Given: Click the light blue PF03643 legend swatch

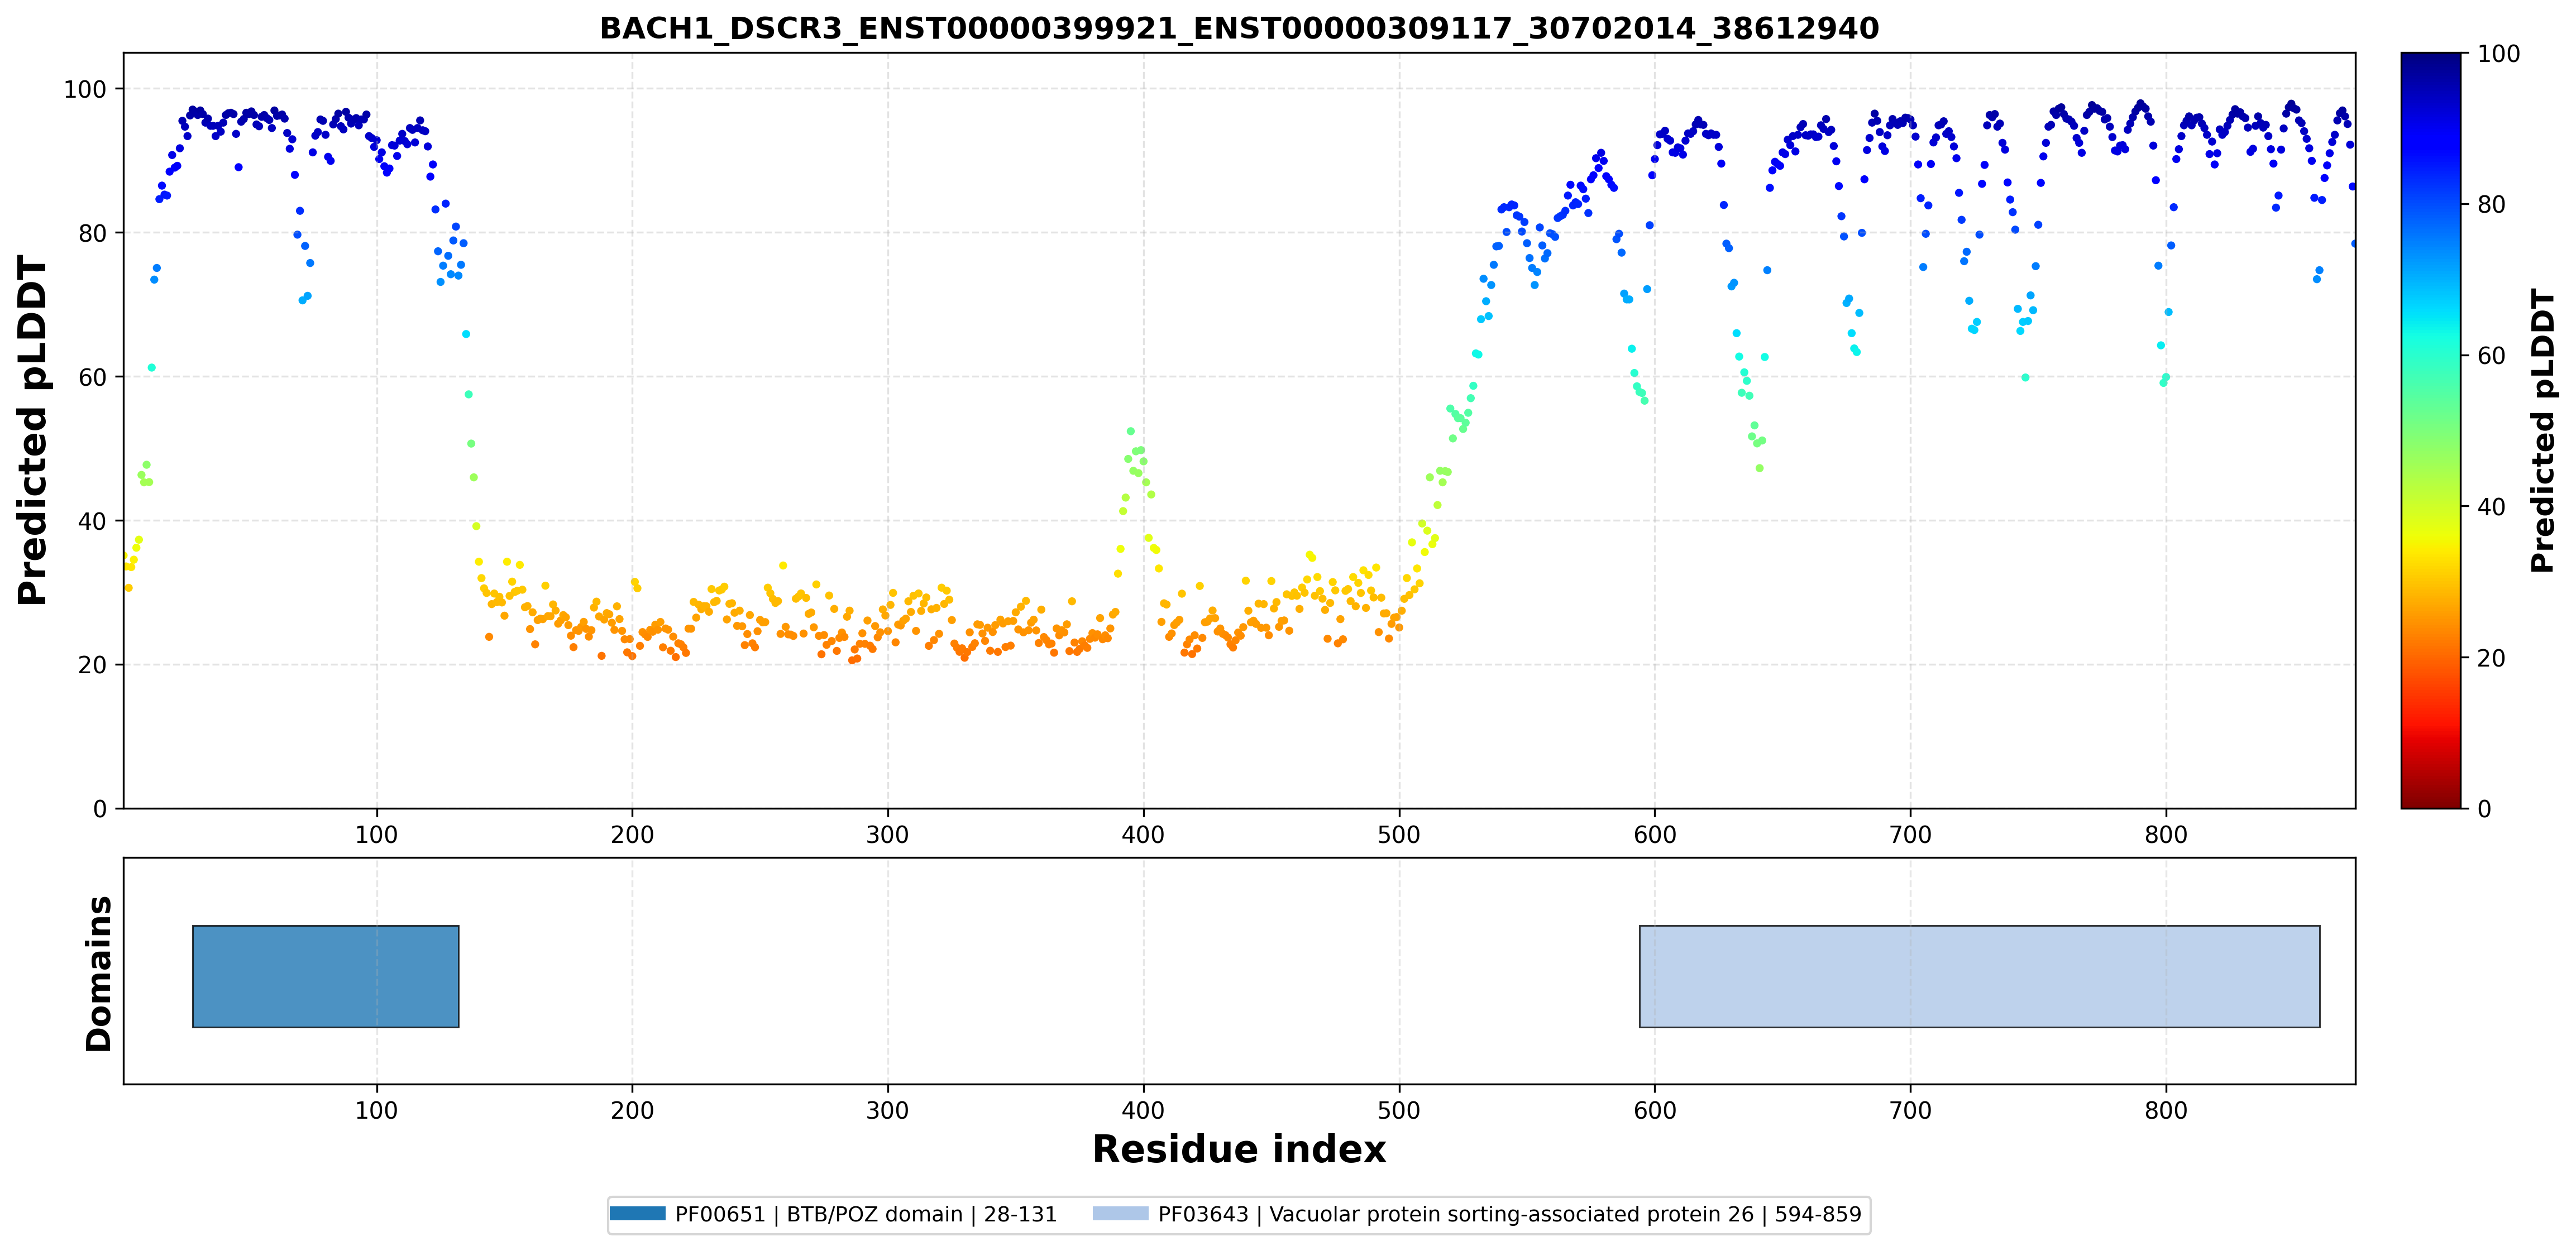Looking at the screenshot, I should point(1120,1213).
